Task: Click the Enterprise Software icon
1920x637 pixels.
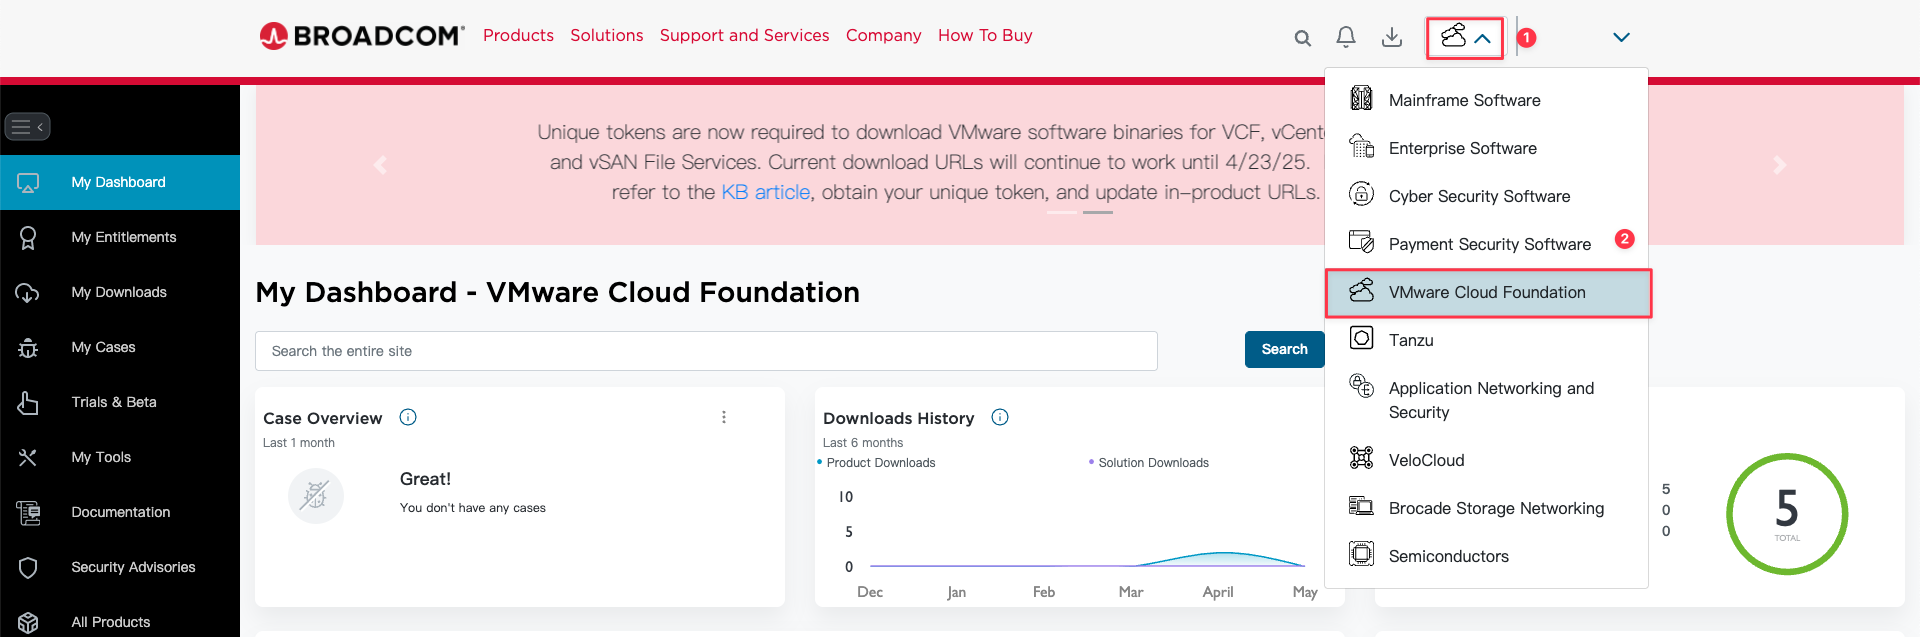Action: click(x=1361, y=146)
